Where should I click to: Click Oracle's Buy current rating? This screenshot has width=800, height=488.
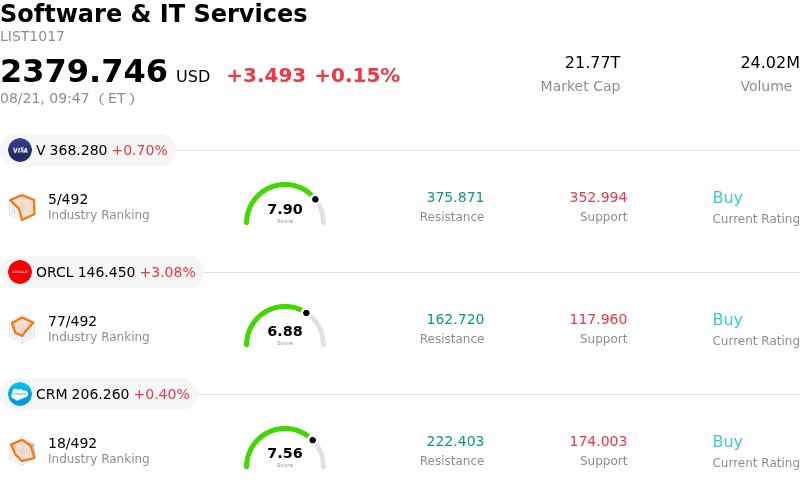point(728,320)
